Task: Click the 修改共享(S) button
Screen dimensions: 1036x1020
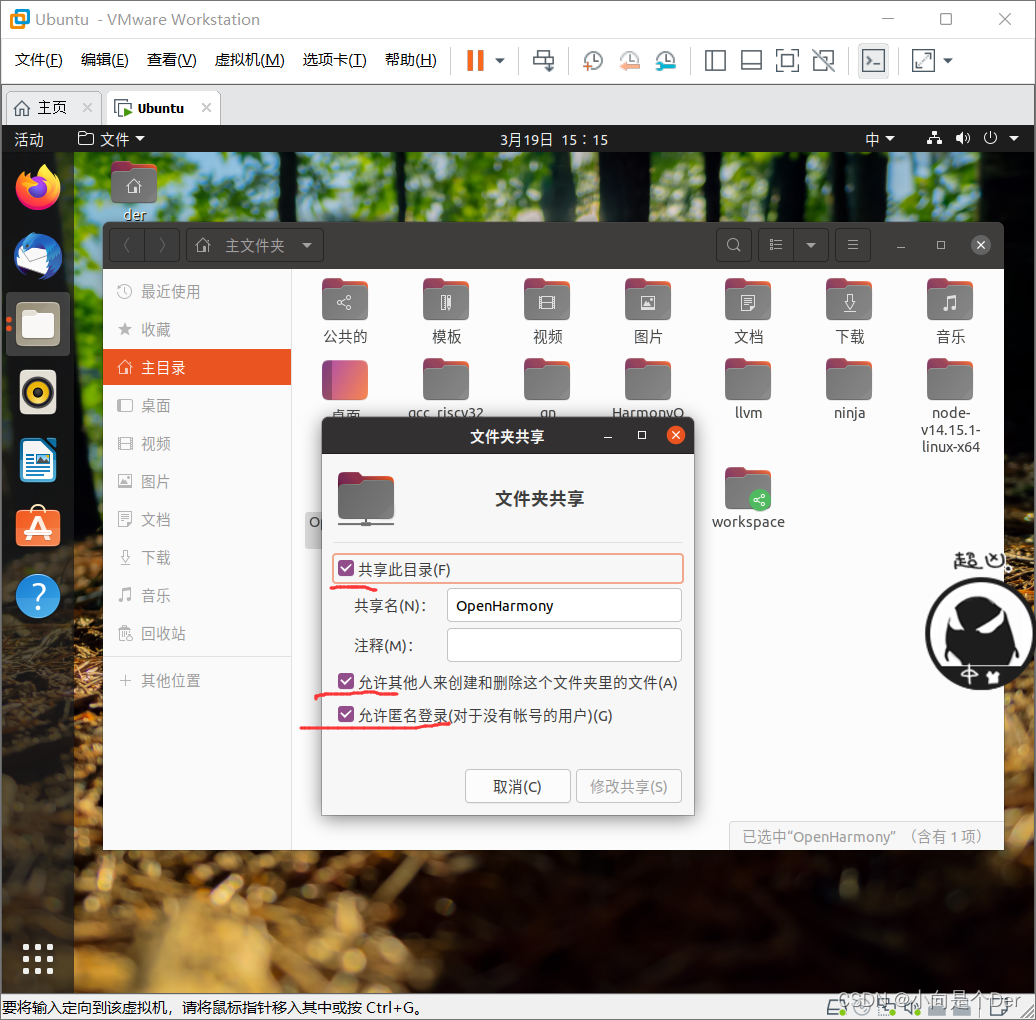Action: coord(628,786)
